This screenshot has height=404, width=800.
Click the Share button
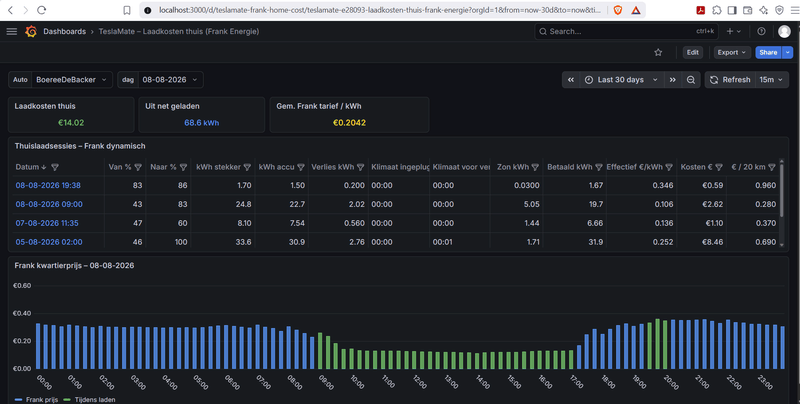[768, 53]
